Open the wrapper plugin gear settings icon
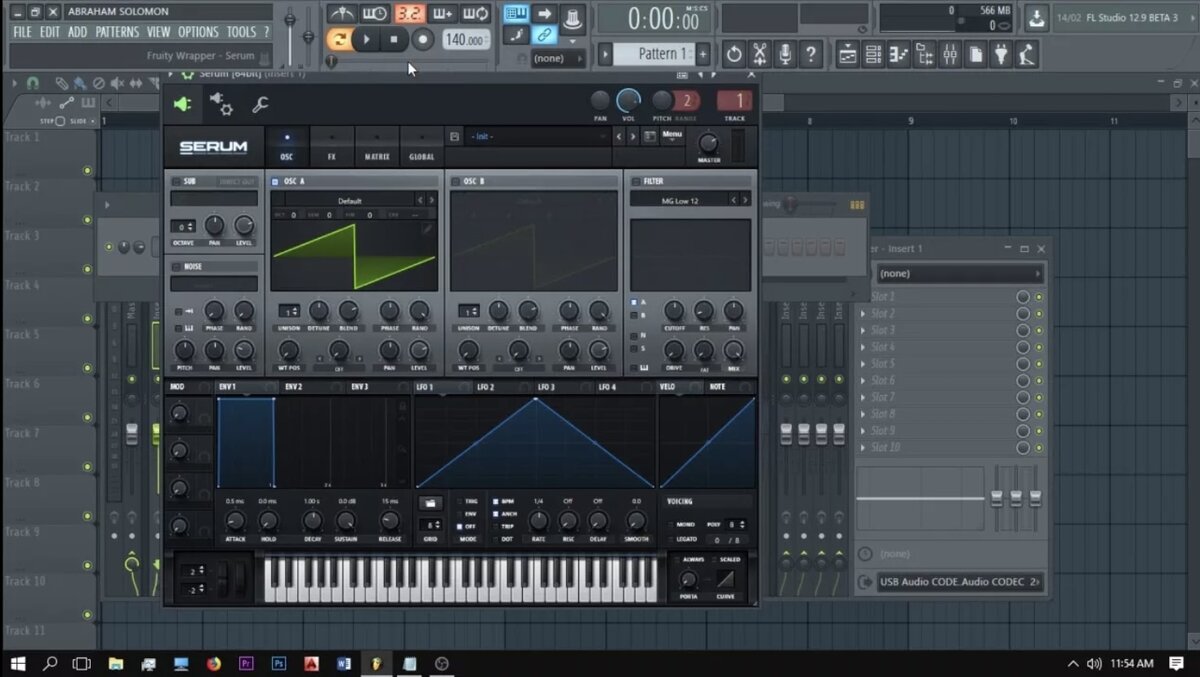Image resolution: width=1200 pixels, height=677 pixels. click(x=220, y=104)
